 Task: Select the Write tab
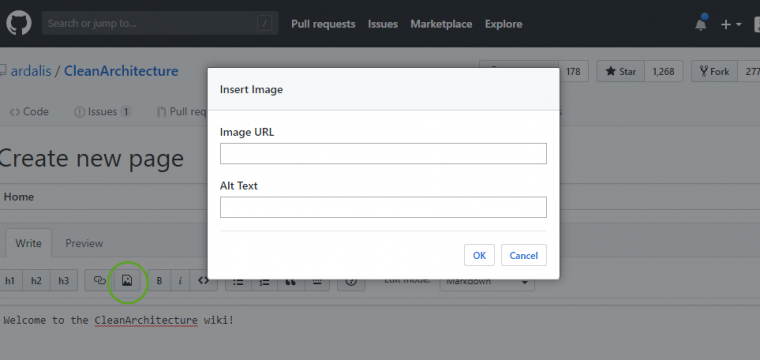[29, 243]
